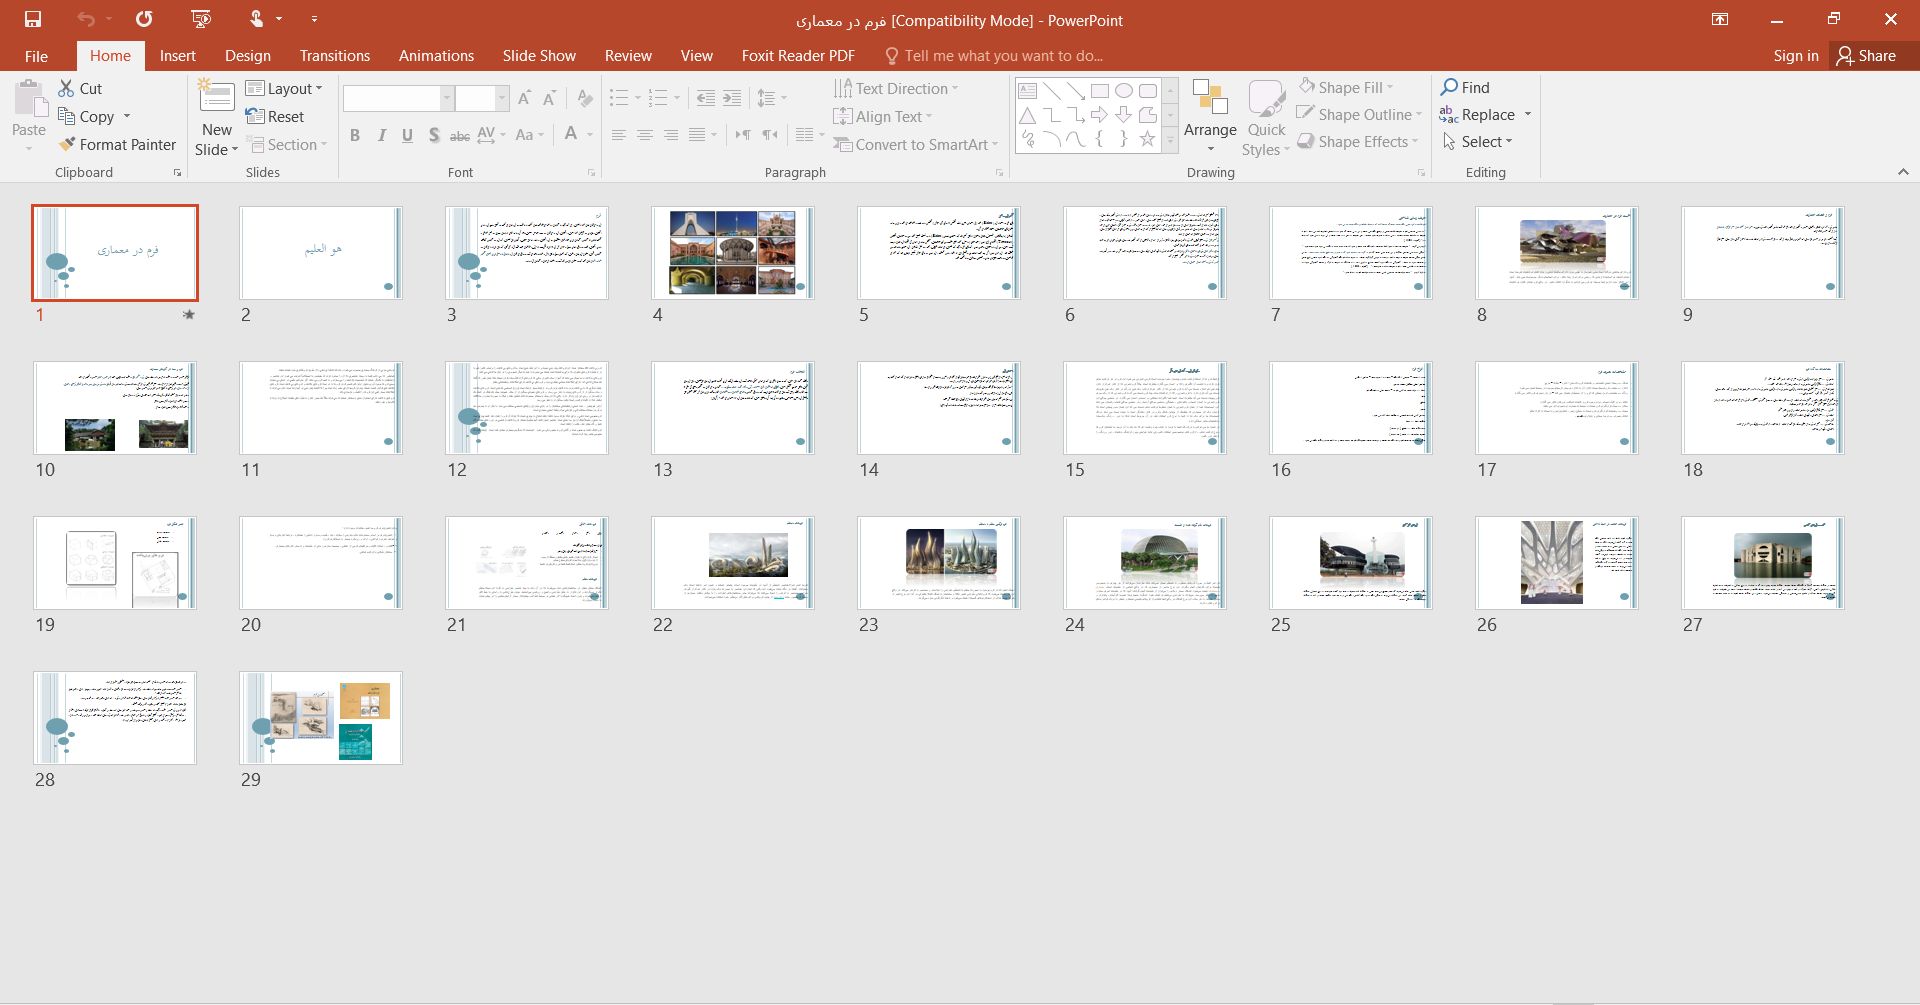The width and height of the screenshot is (1920, 1005).
Task: Switch to the Transitions tab
Action: (x=334, y=56)
